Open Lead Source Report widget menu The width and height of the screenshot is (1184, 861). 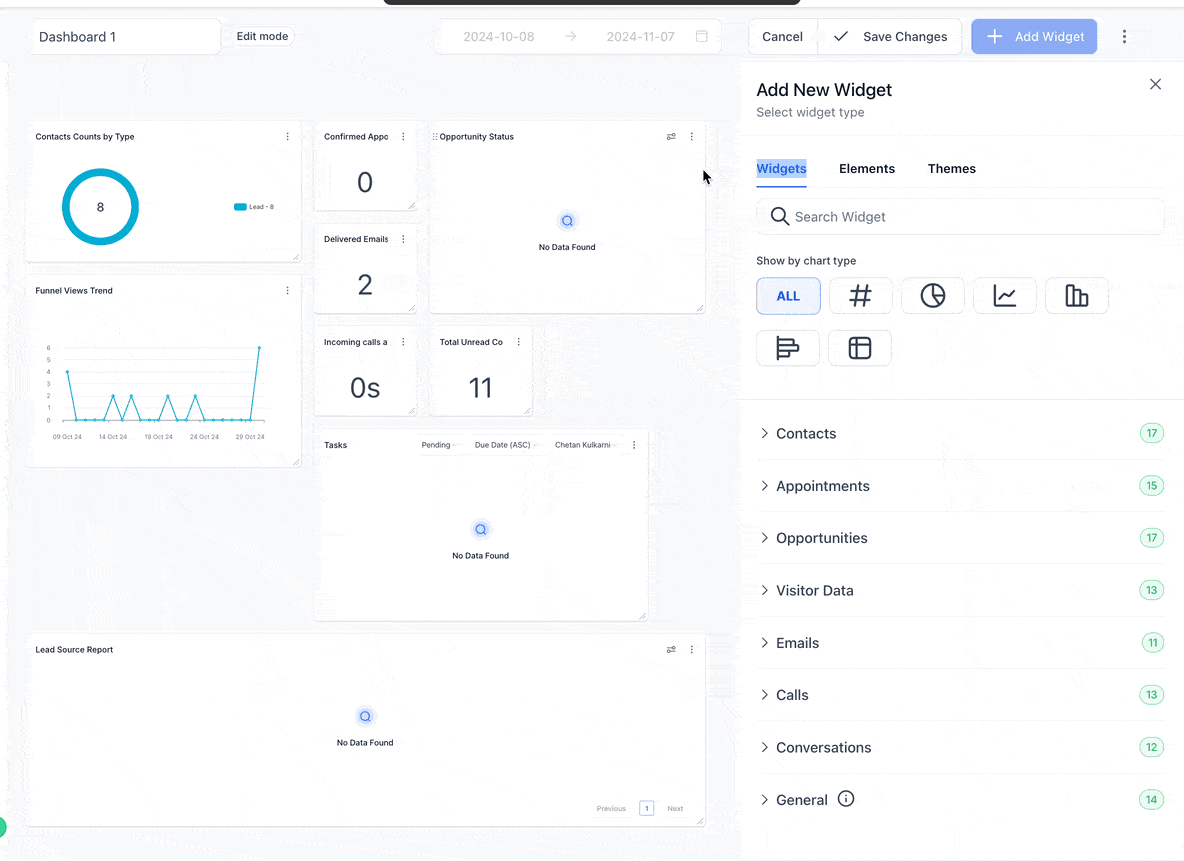(692, 650)
